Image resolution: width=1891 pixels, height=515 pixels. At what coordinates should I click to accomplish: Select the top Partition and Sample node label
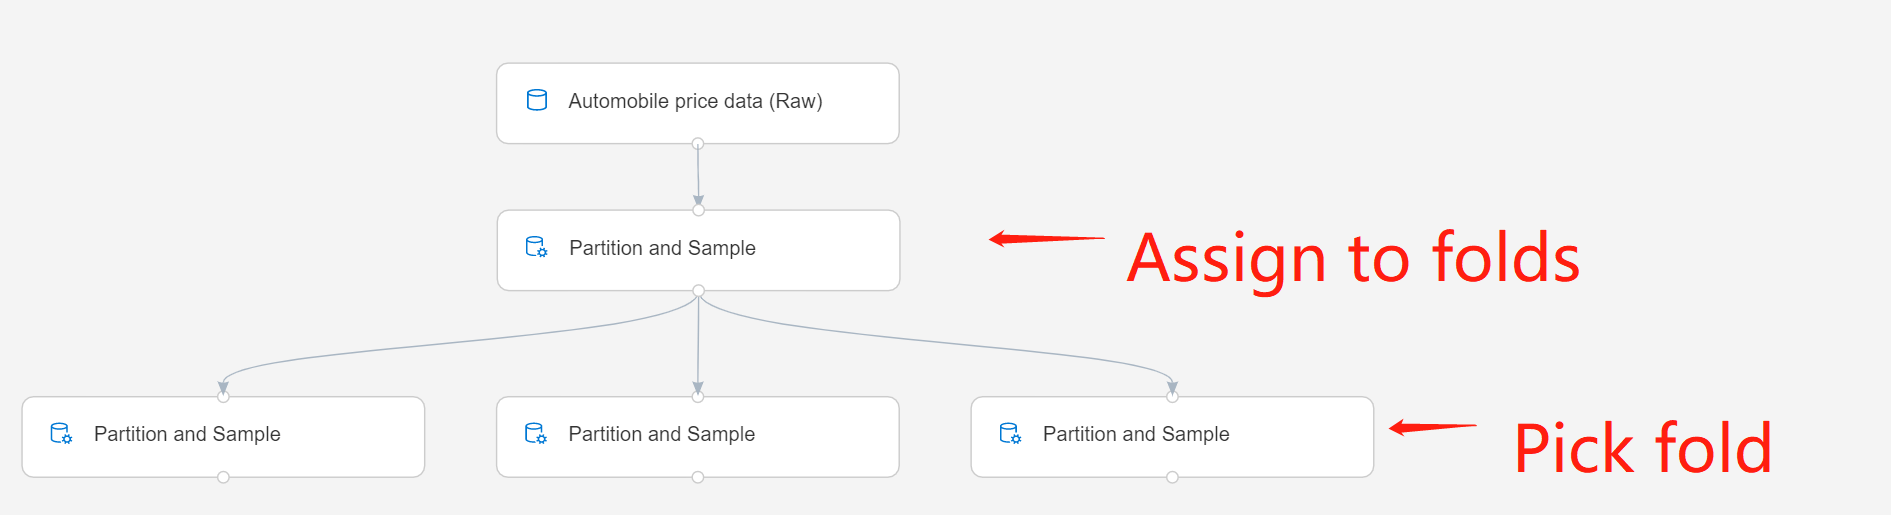point(662,248)
